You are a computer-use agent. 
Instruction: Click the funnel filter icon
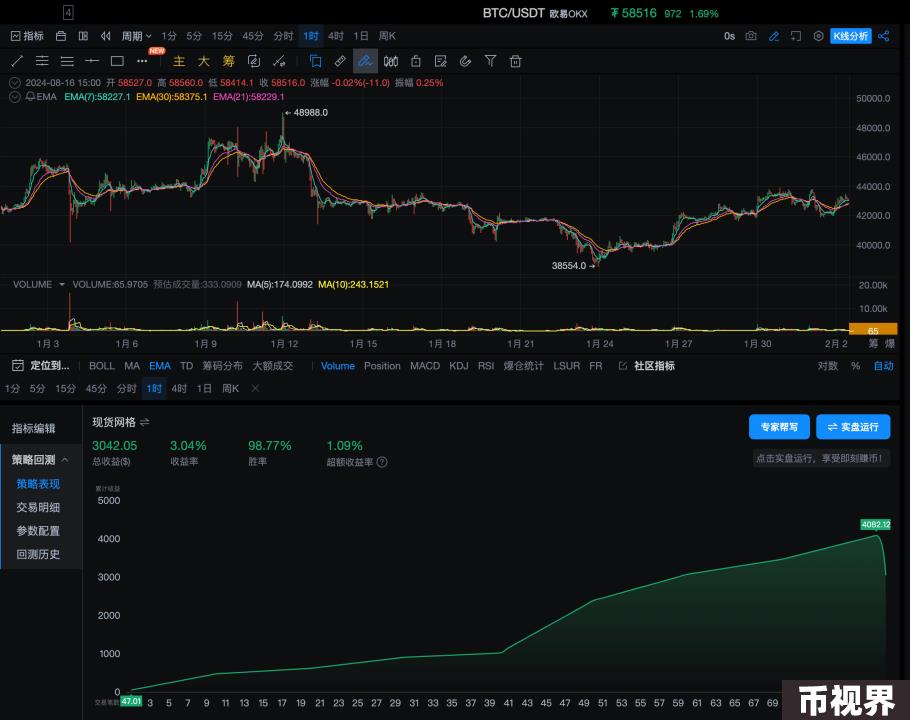490,61
